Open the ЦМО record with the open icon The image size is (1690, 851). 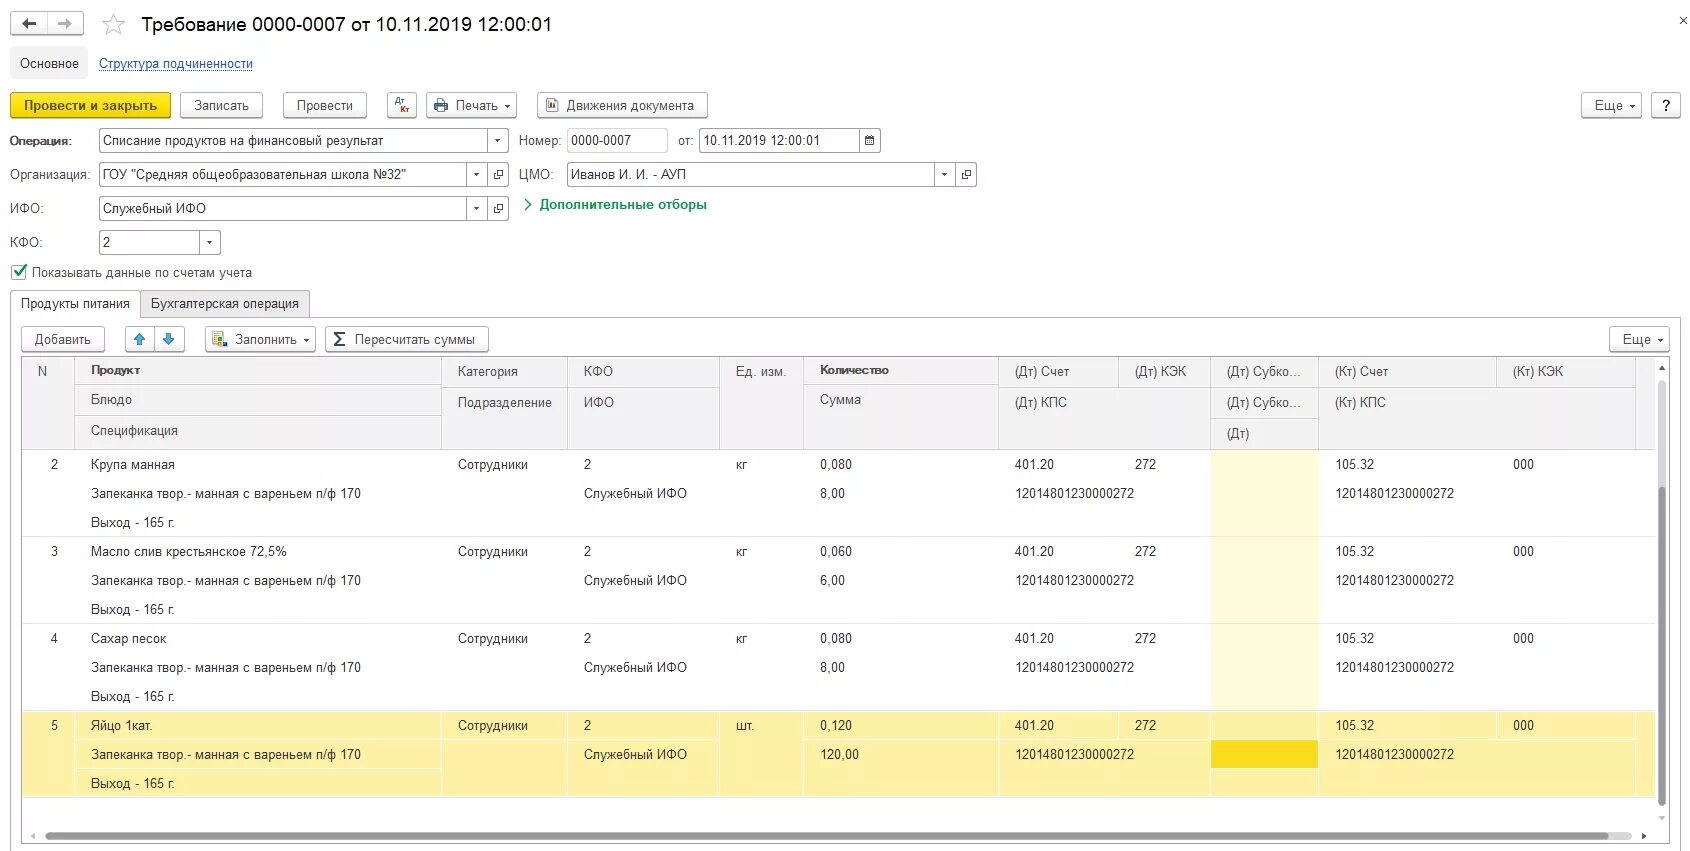click(x=966, y=175)
